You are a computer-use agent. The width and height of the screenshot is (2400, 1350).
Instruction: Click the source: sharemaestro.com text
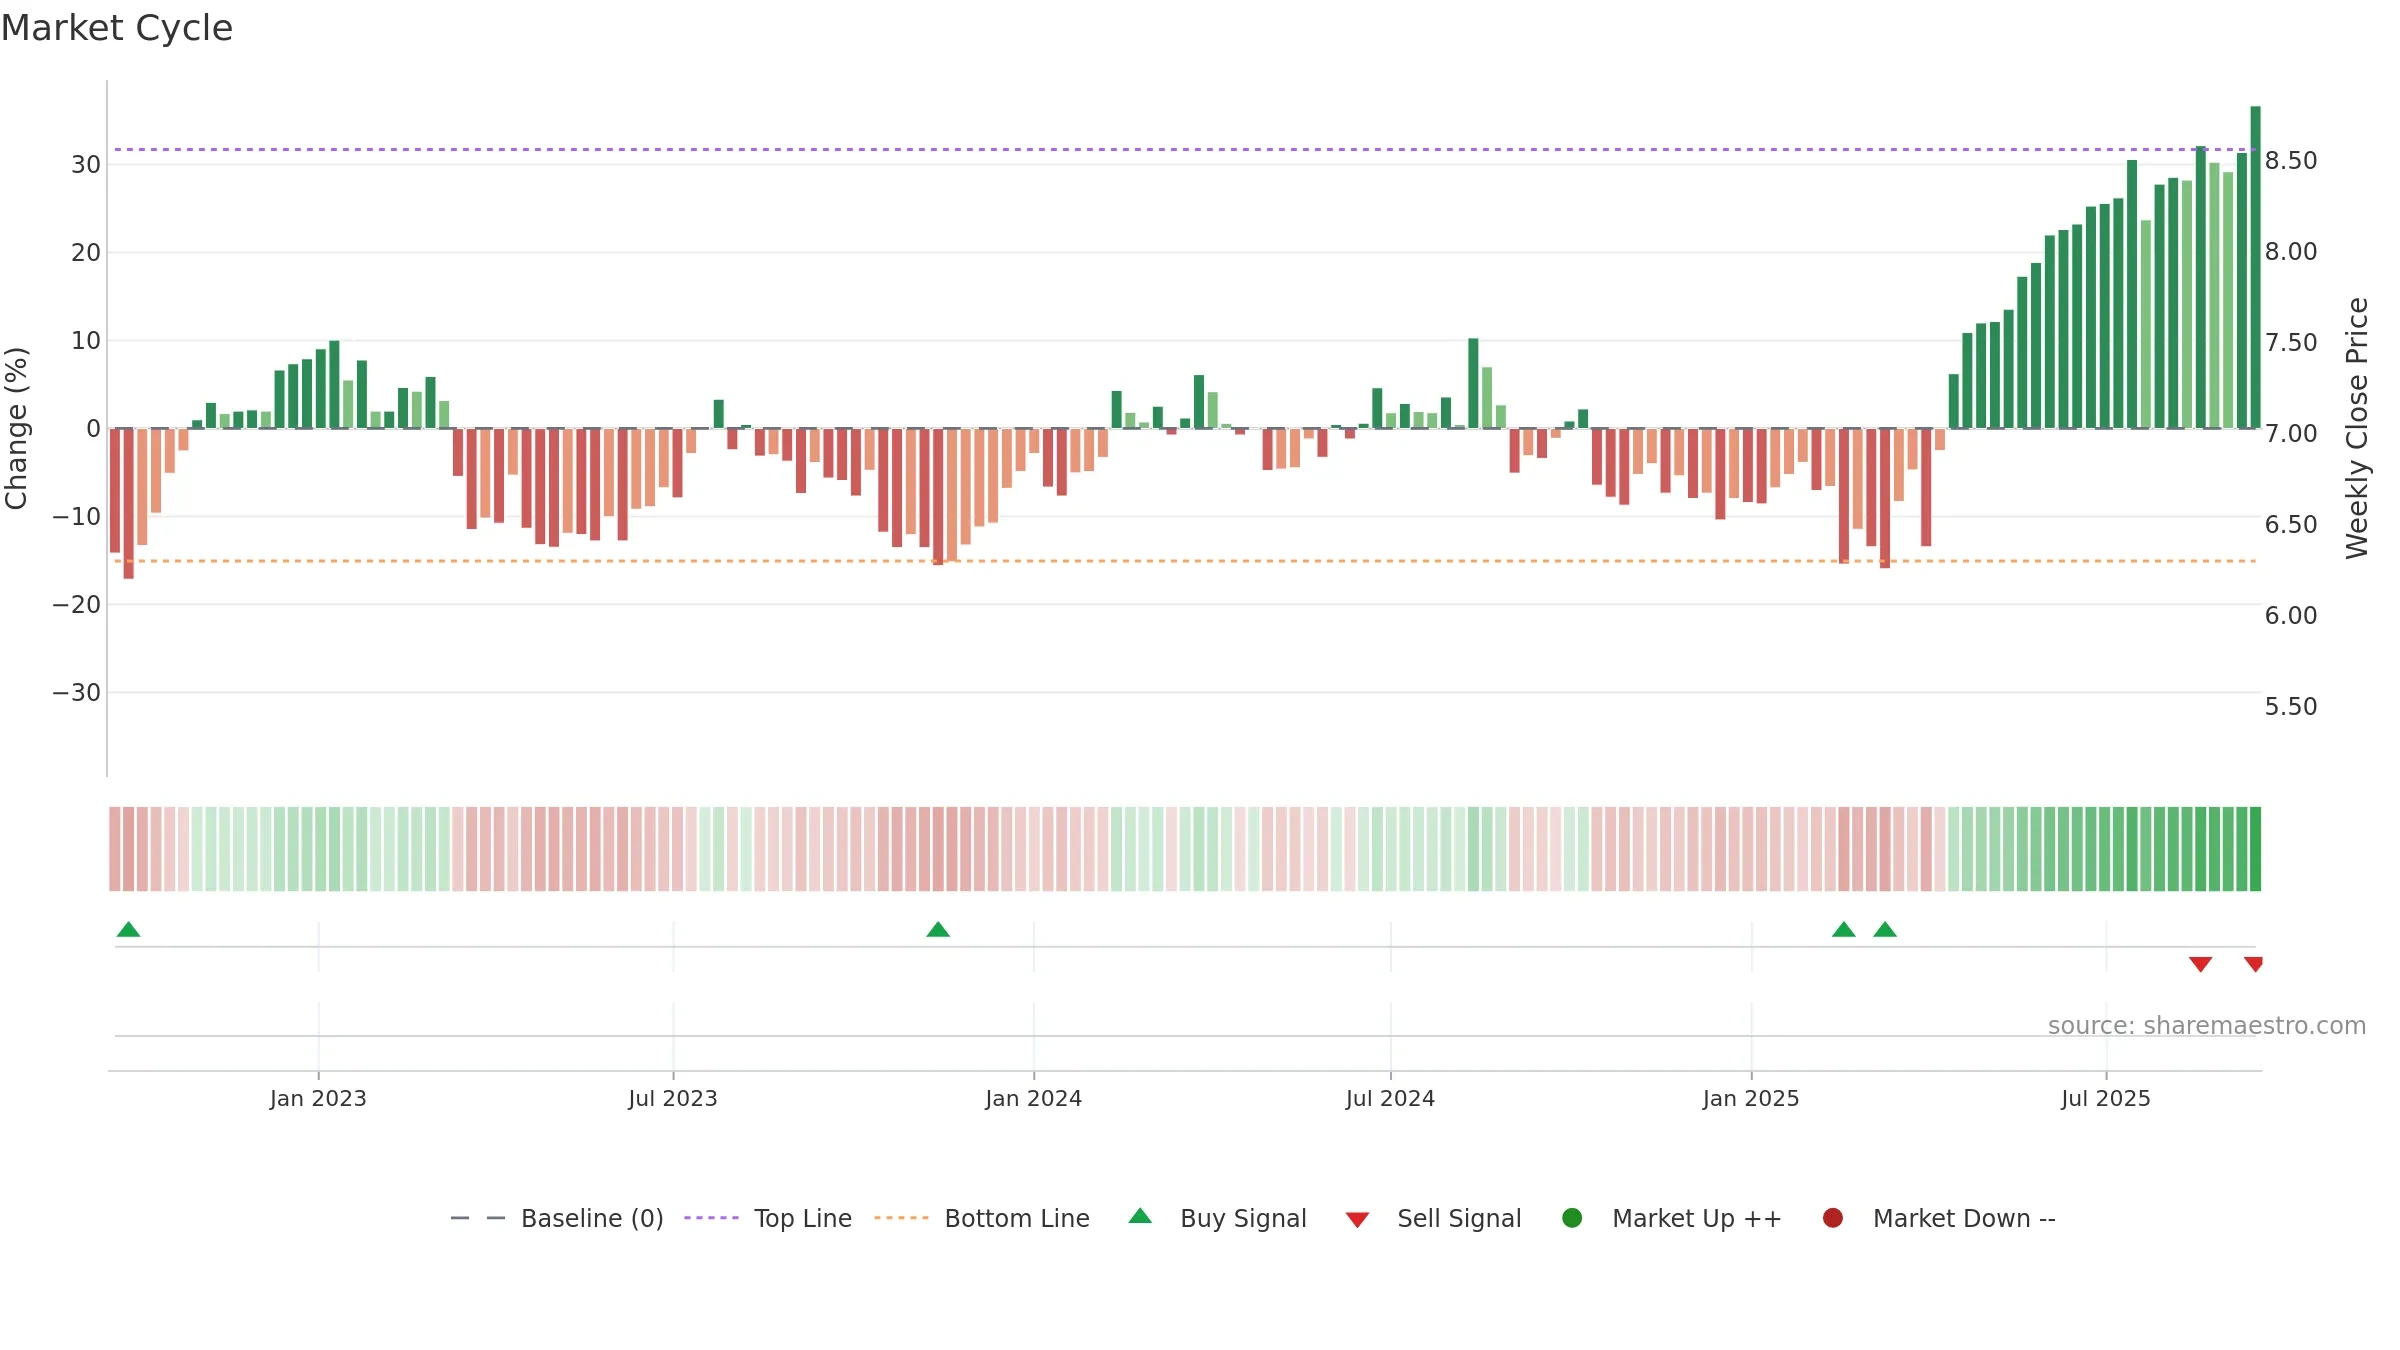tap(2207, 1025)
